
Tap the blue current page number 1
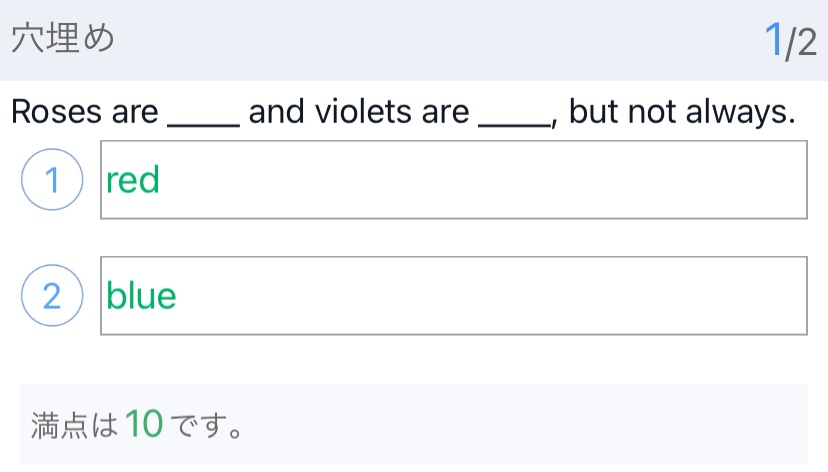pos(773,41)
